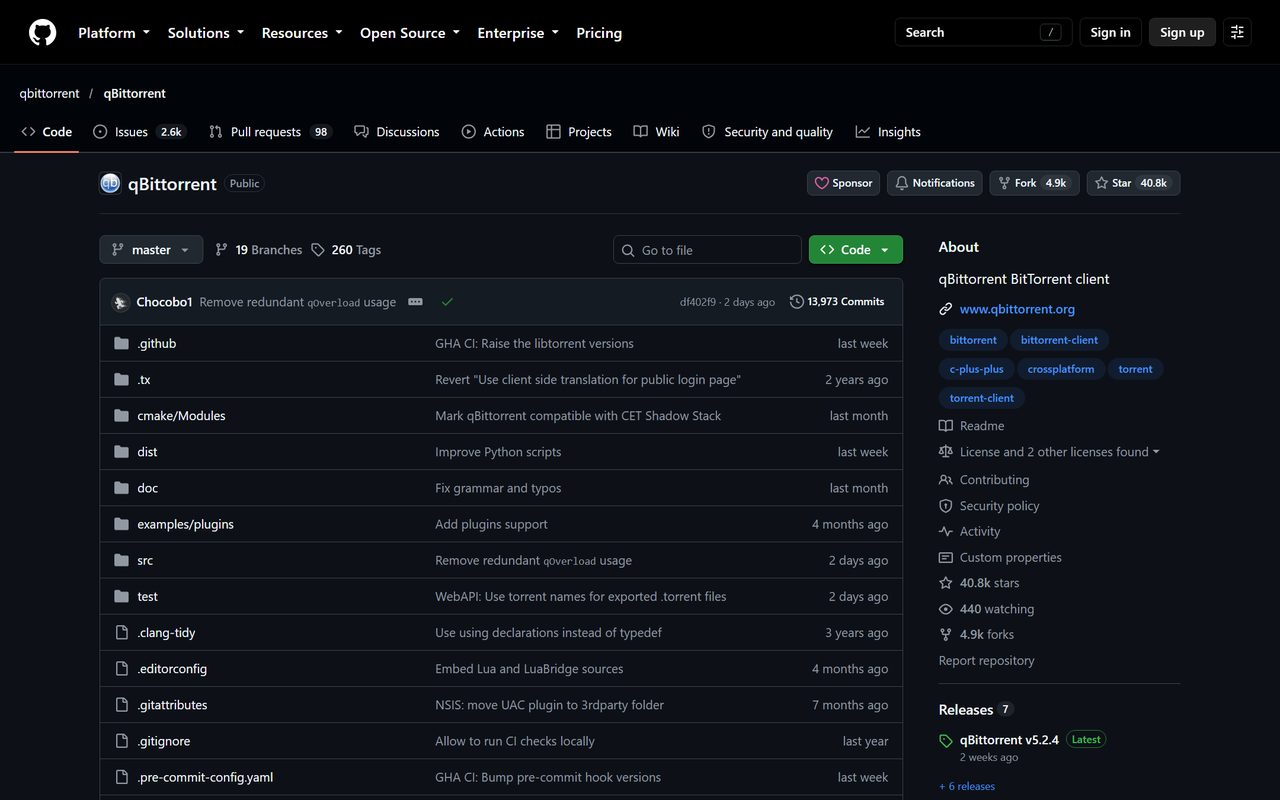1280x800 pixels.
Task: Click the Activity pulse icon
Action: point(946,532)
